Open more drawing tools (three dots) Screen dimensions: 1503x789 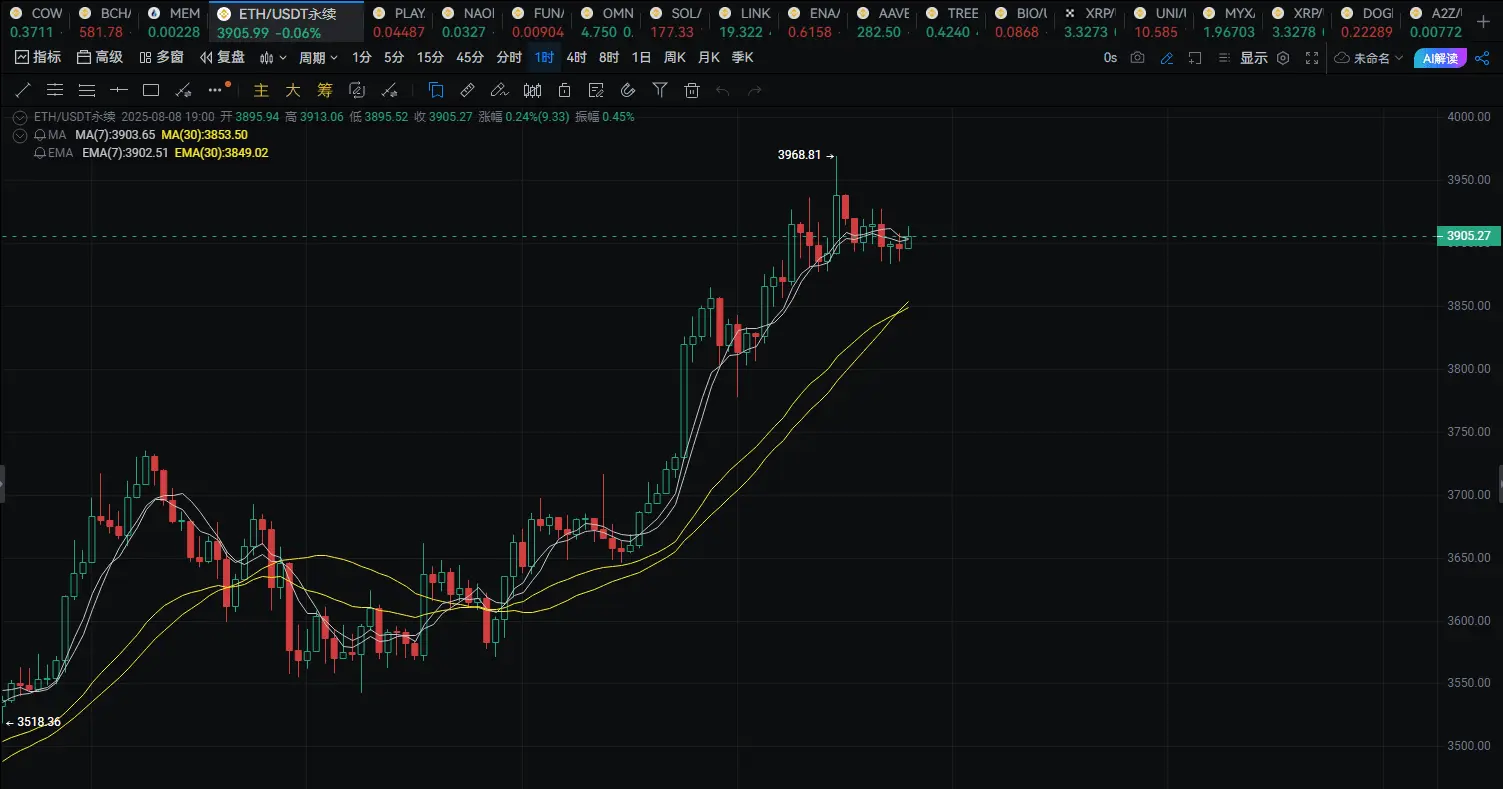[215, 91]
